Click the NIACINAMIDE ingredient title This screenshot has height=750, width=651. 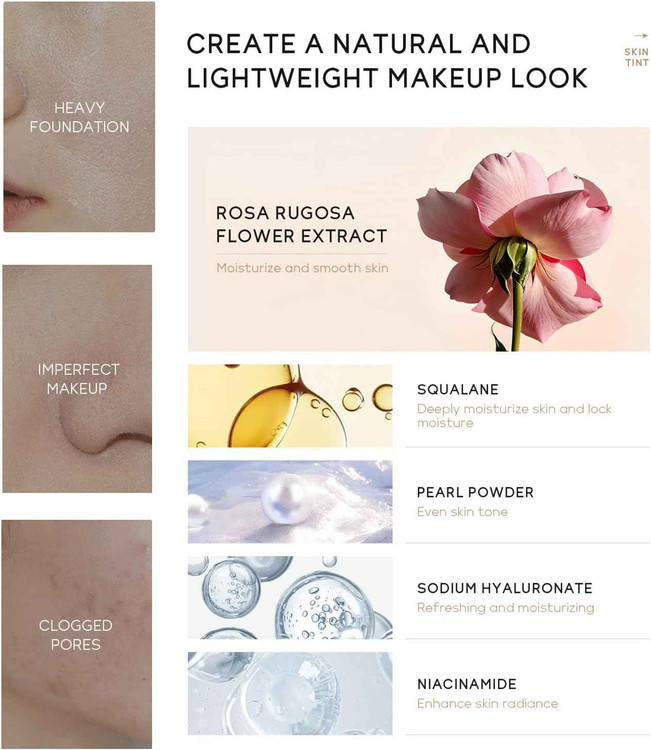coord(466,684)
